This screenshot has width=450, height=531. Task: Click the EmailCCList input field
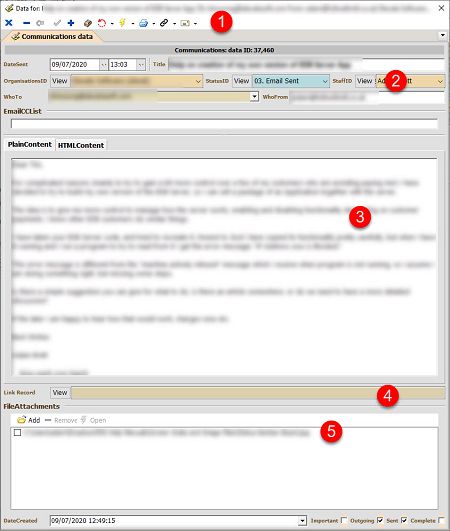click(x=224, y=124)
